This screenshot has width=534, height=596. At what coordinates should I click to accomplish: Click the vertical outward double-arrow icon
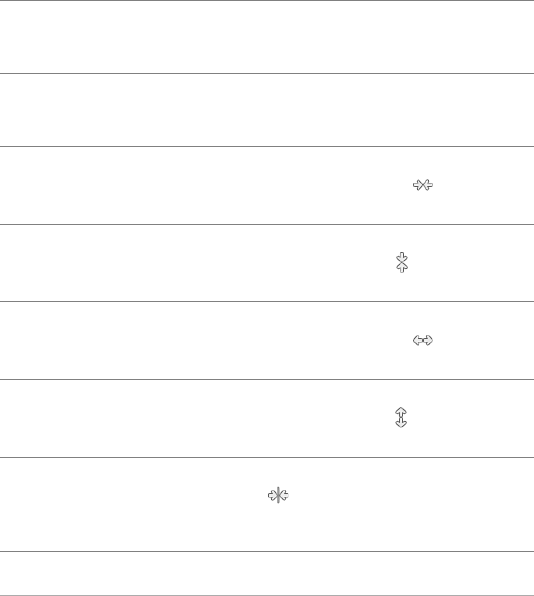point(401,417)
